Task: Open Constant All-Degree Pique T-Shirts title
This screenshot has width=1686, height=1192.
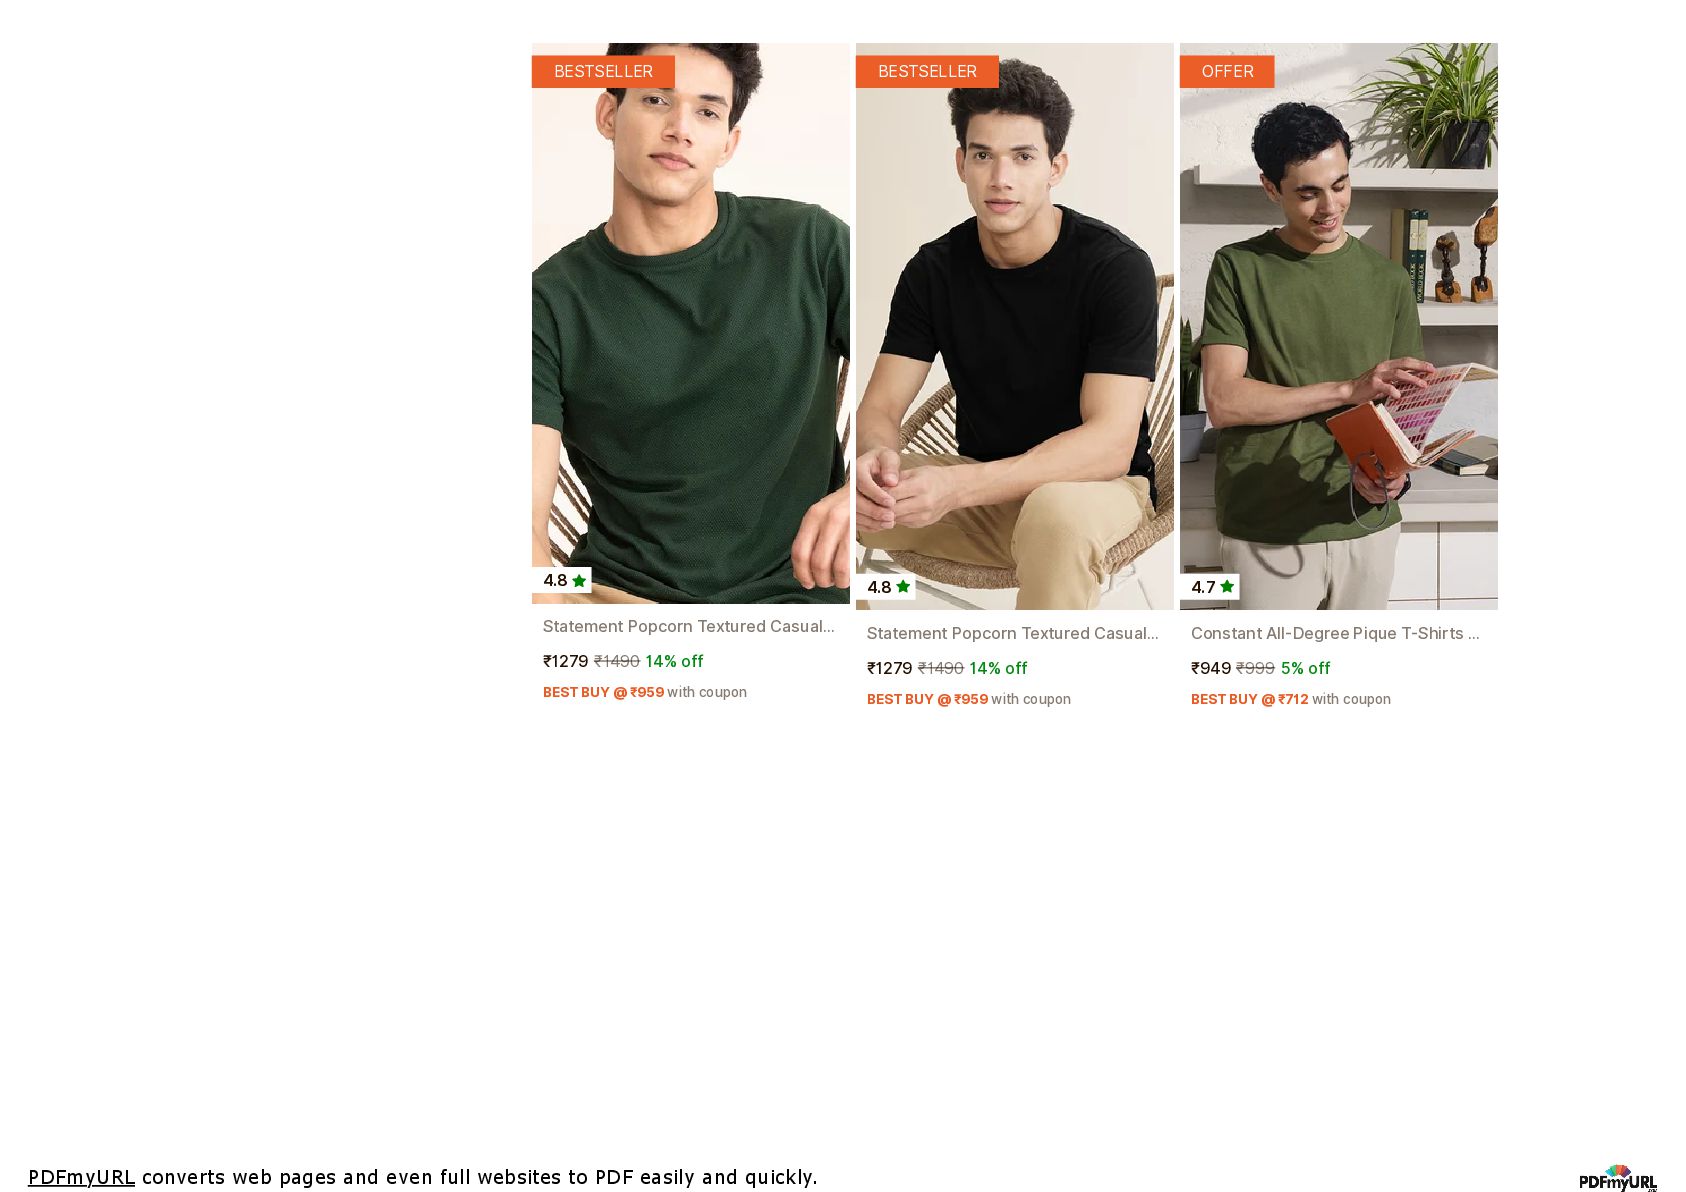Action: tap(1335, 633)
